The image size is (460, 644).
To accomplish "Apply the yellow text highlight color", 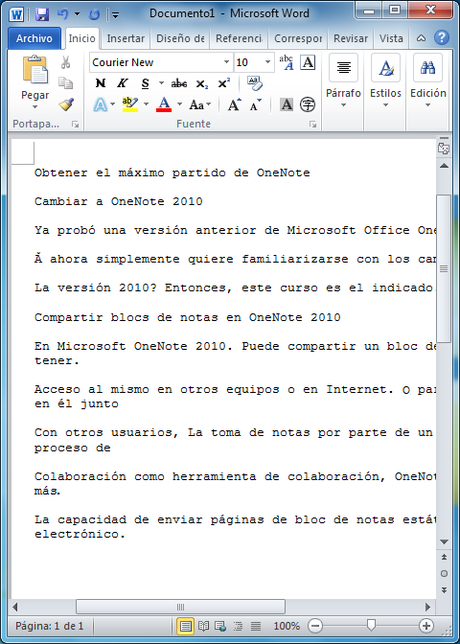I will (x=130, y=105).
